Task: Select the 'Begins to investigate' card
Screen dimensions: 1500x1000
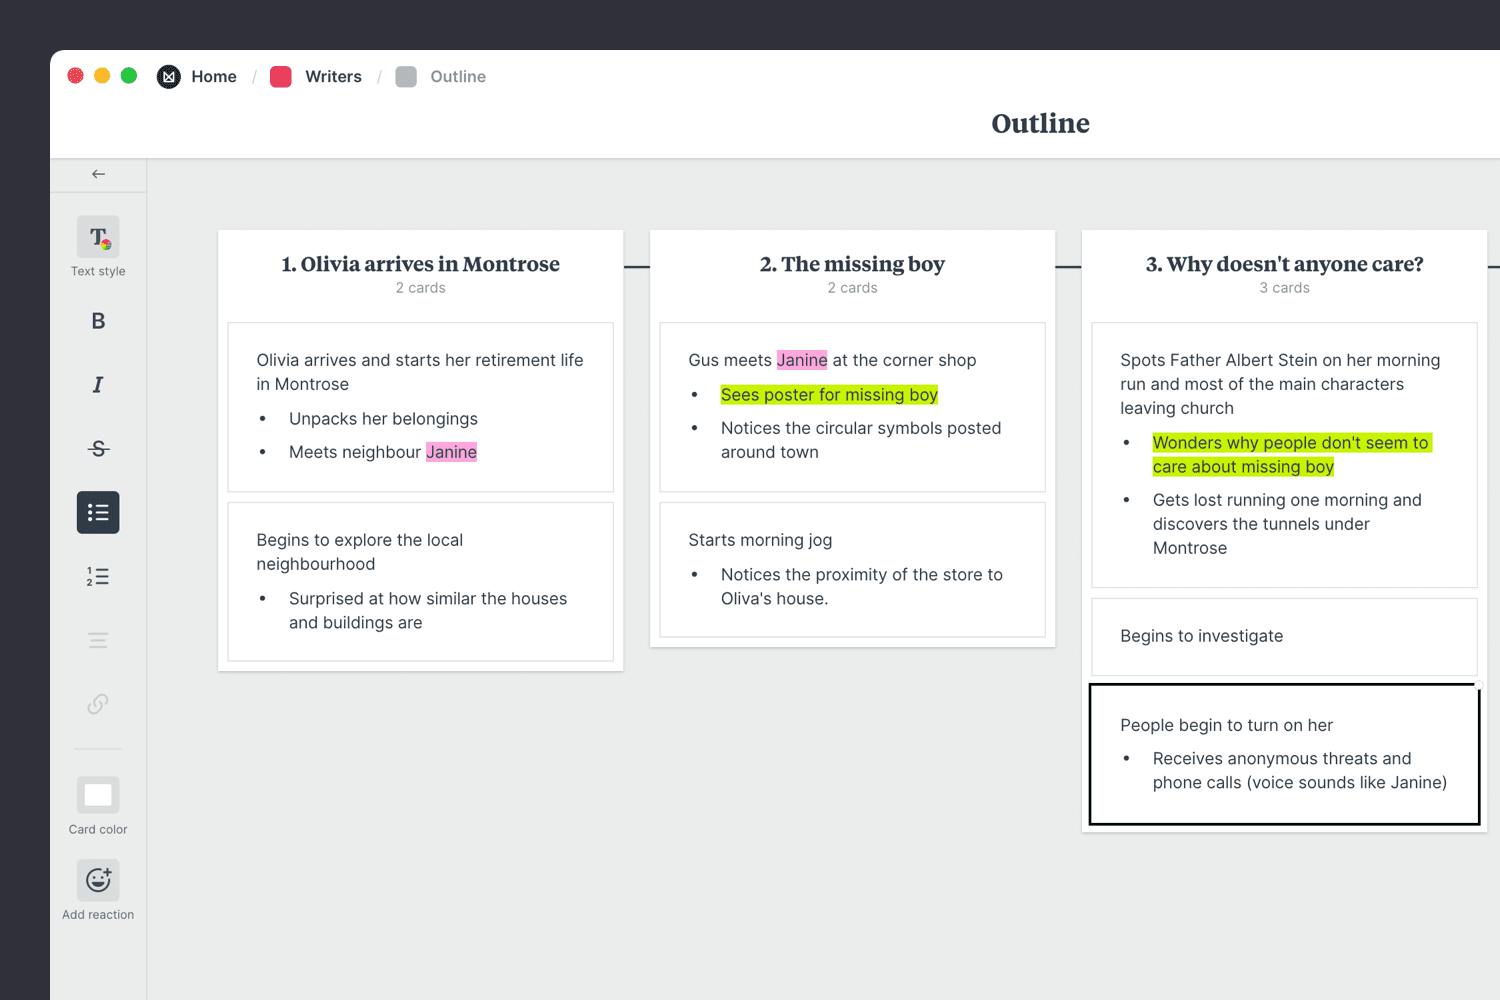Action: pos(1284,636)
